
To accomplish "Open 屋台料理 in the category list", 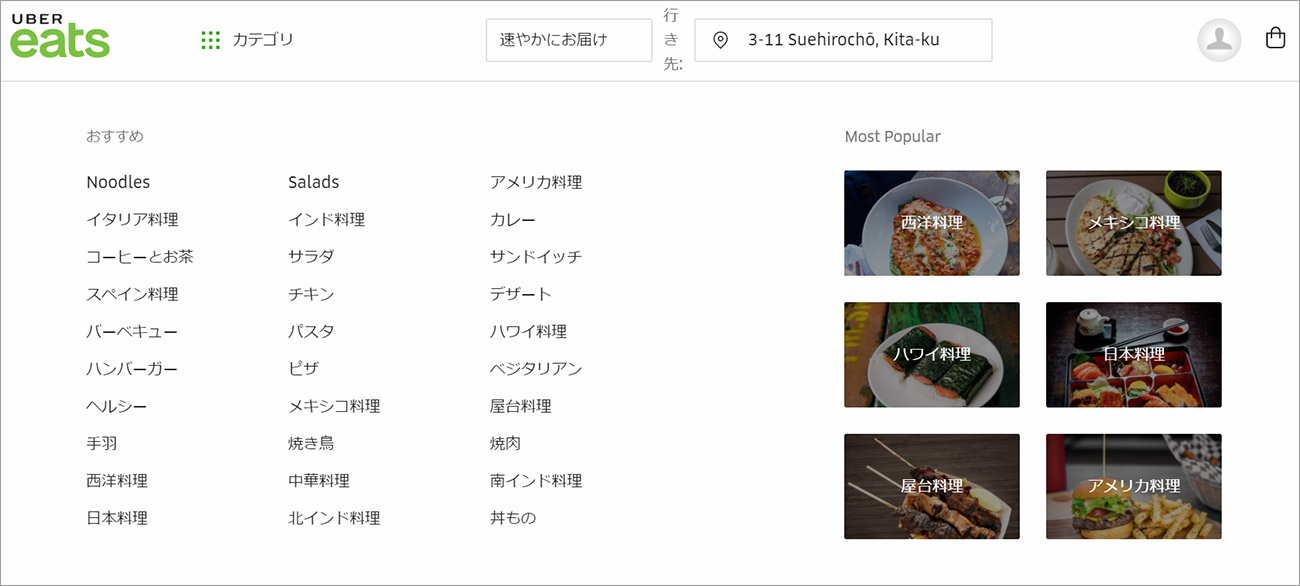I will [521, 406].
